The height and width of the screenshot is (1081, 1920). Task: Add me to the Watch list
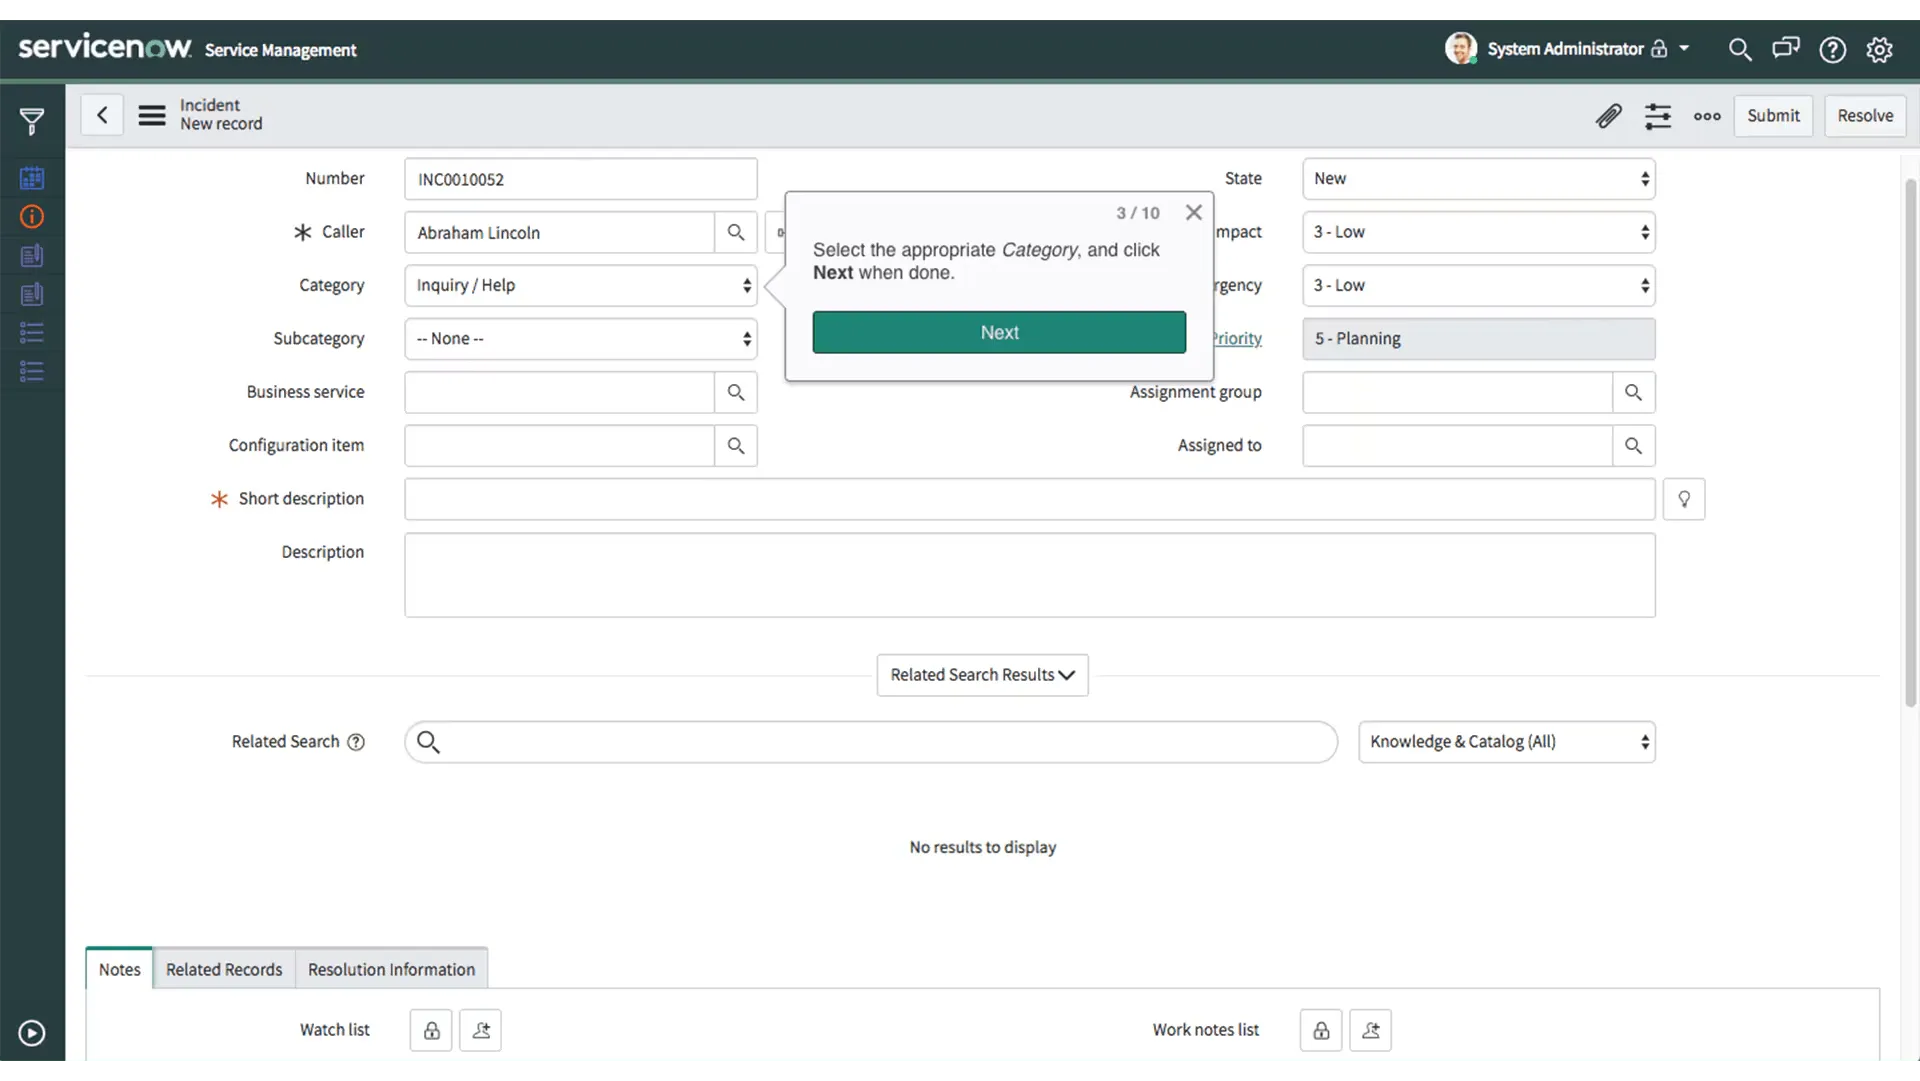coord(481,1030)
